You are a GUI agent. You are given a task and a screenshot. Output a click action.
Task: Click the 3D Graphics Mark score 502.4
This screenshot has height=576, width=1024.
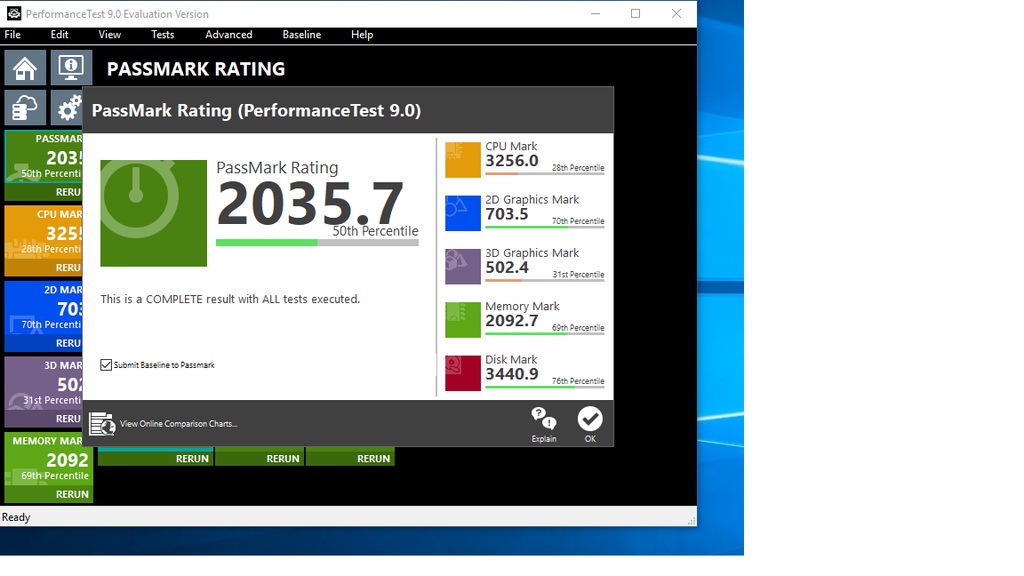(507, 268)
